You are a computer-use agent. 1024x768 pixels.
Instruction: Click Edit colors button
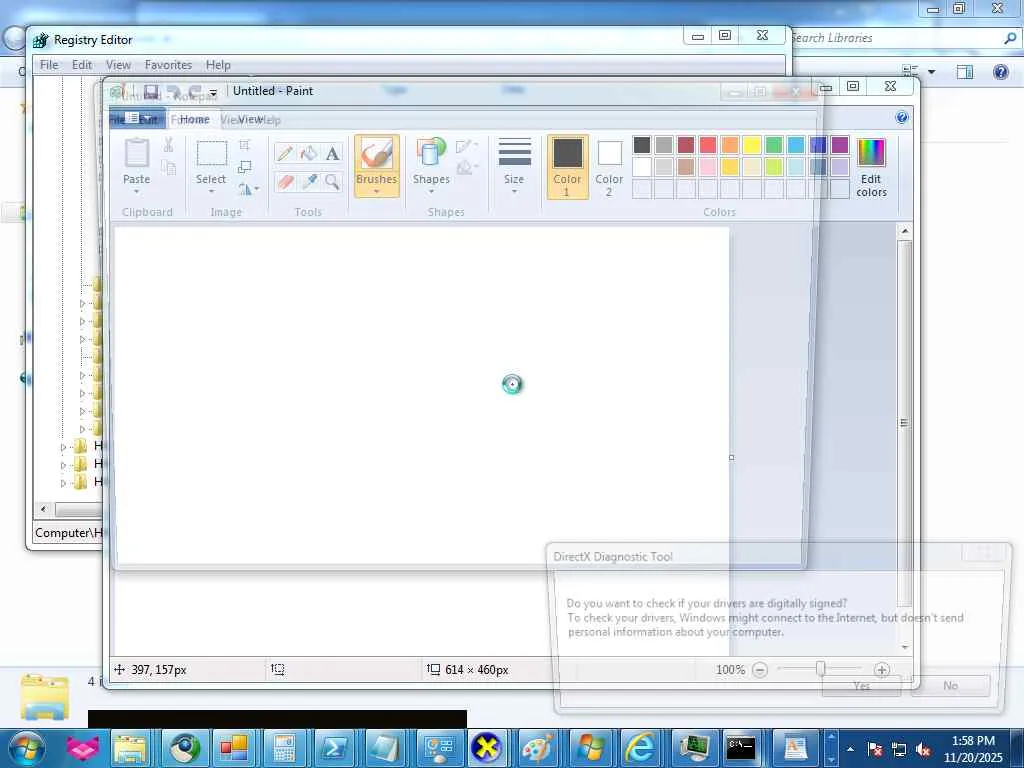pyautogui.click(x=871, y=167)
